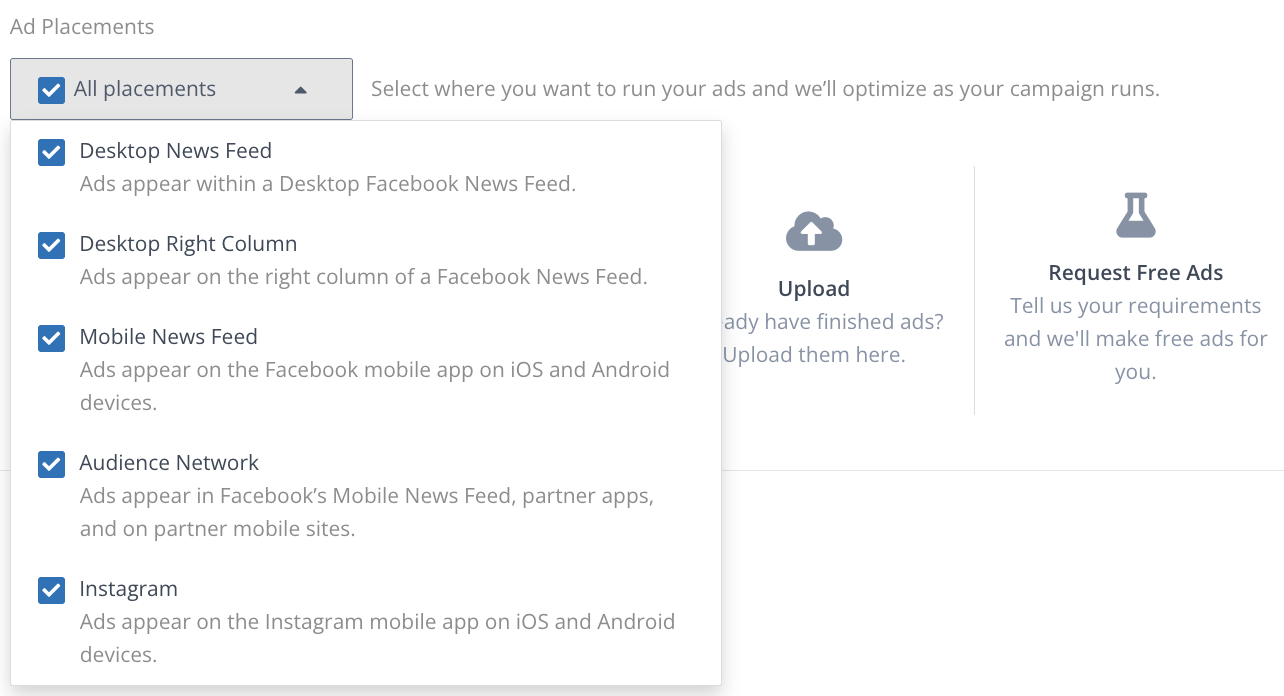Select the Instagram option title

[x=128, y=589]
